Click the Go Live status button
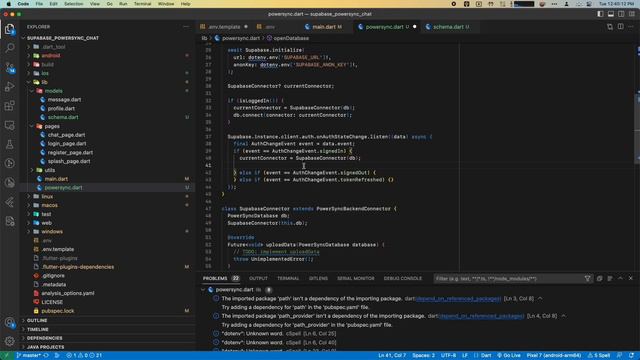Image resolution: width=640 pixels, height=360 pixels. [x=508, y=356]
